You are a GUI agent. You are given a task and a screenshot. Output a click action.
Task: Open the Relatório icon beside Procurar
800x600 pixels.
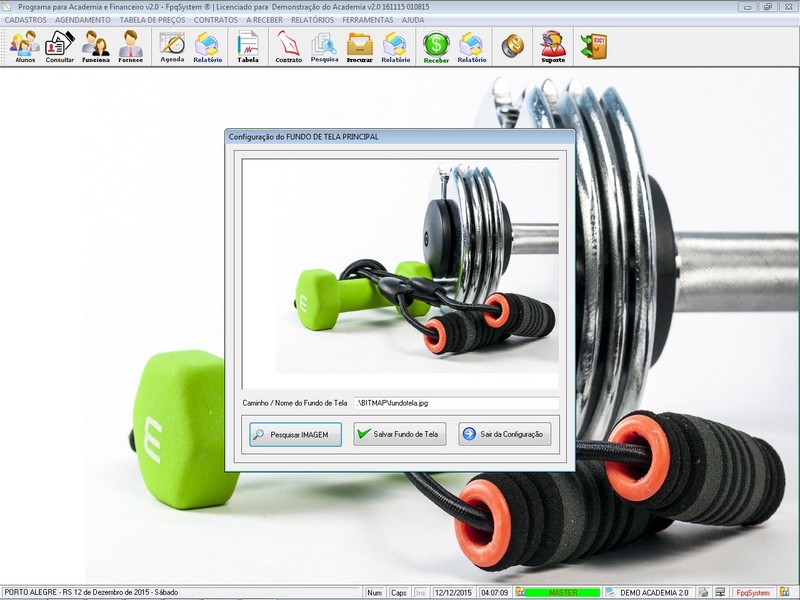[x=395, y=47]
